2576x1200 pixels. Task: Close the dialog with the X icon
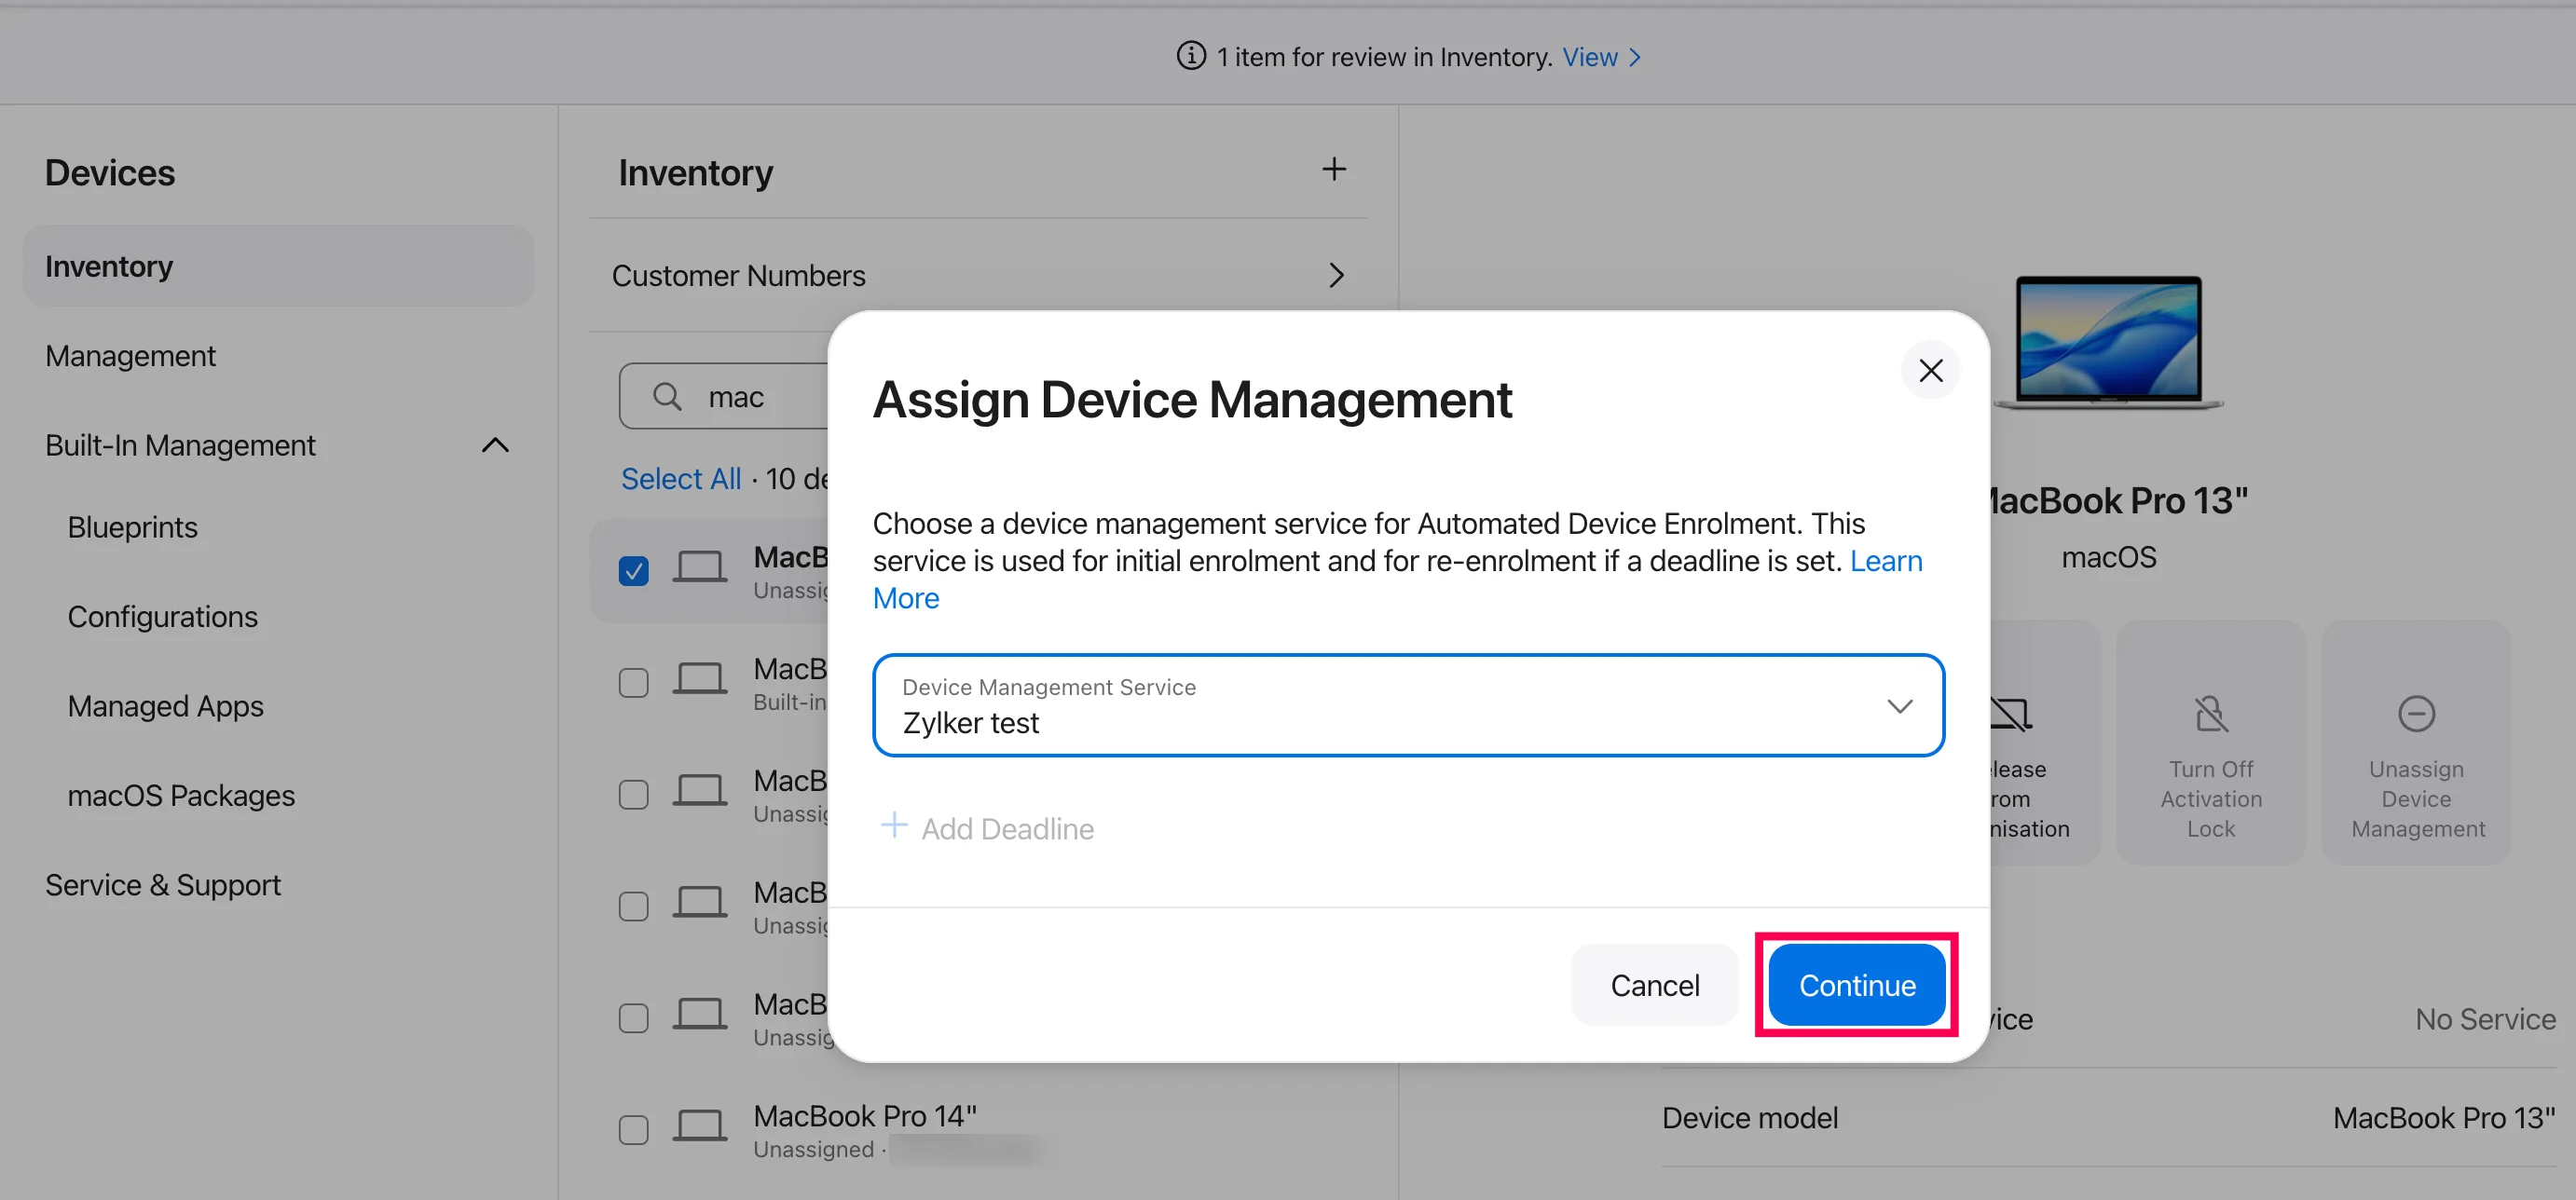coord(1930,370)
